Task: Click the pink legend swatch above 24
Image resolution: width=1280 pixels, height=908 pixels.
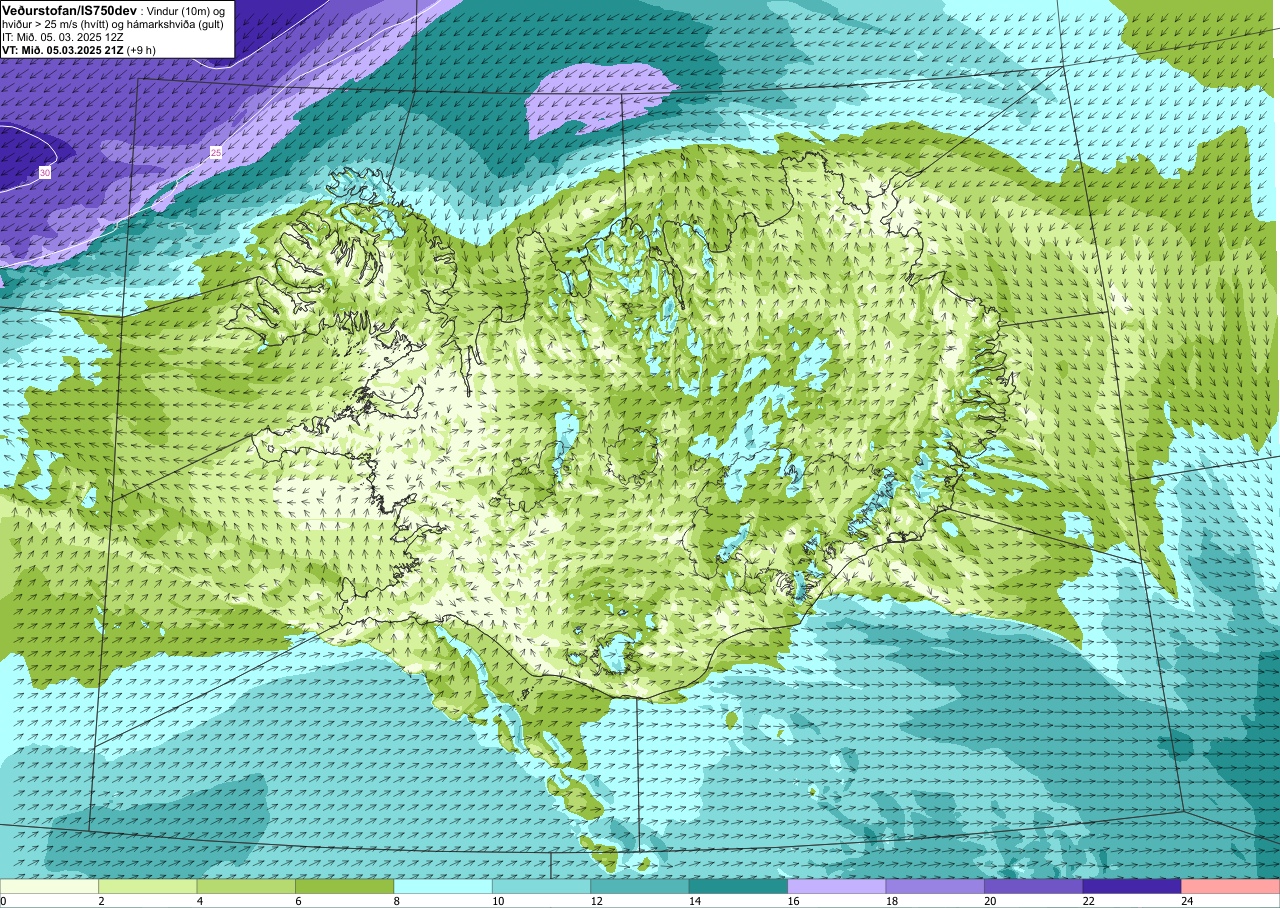Action: 1230,886
